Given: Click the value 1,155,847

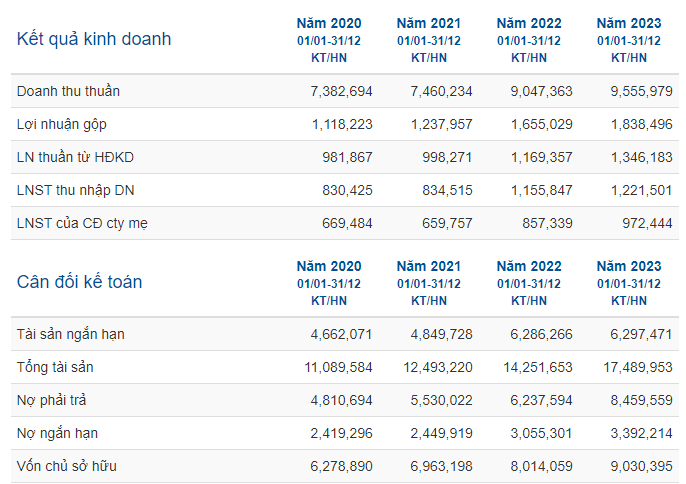Looking at the screenshot, I should [542, 190].
